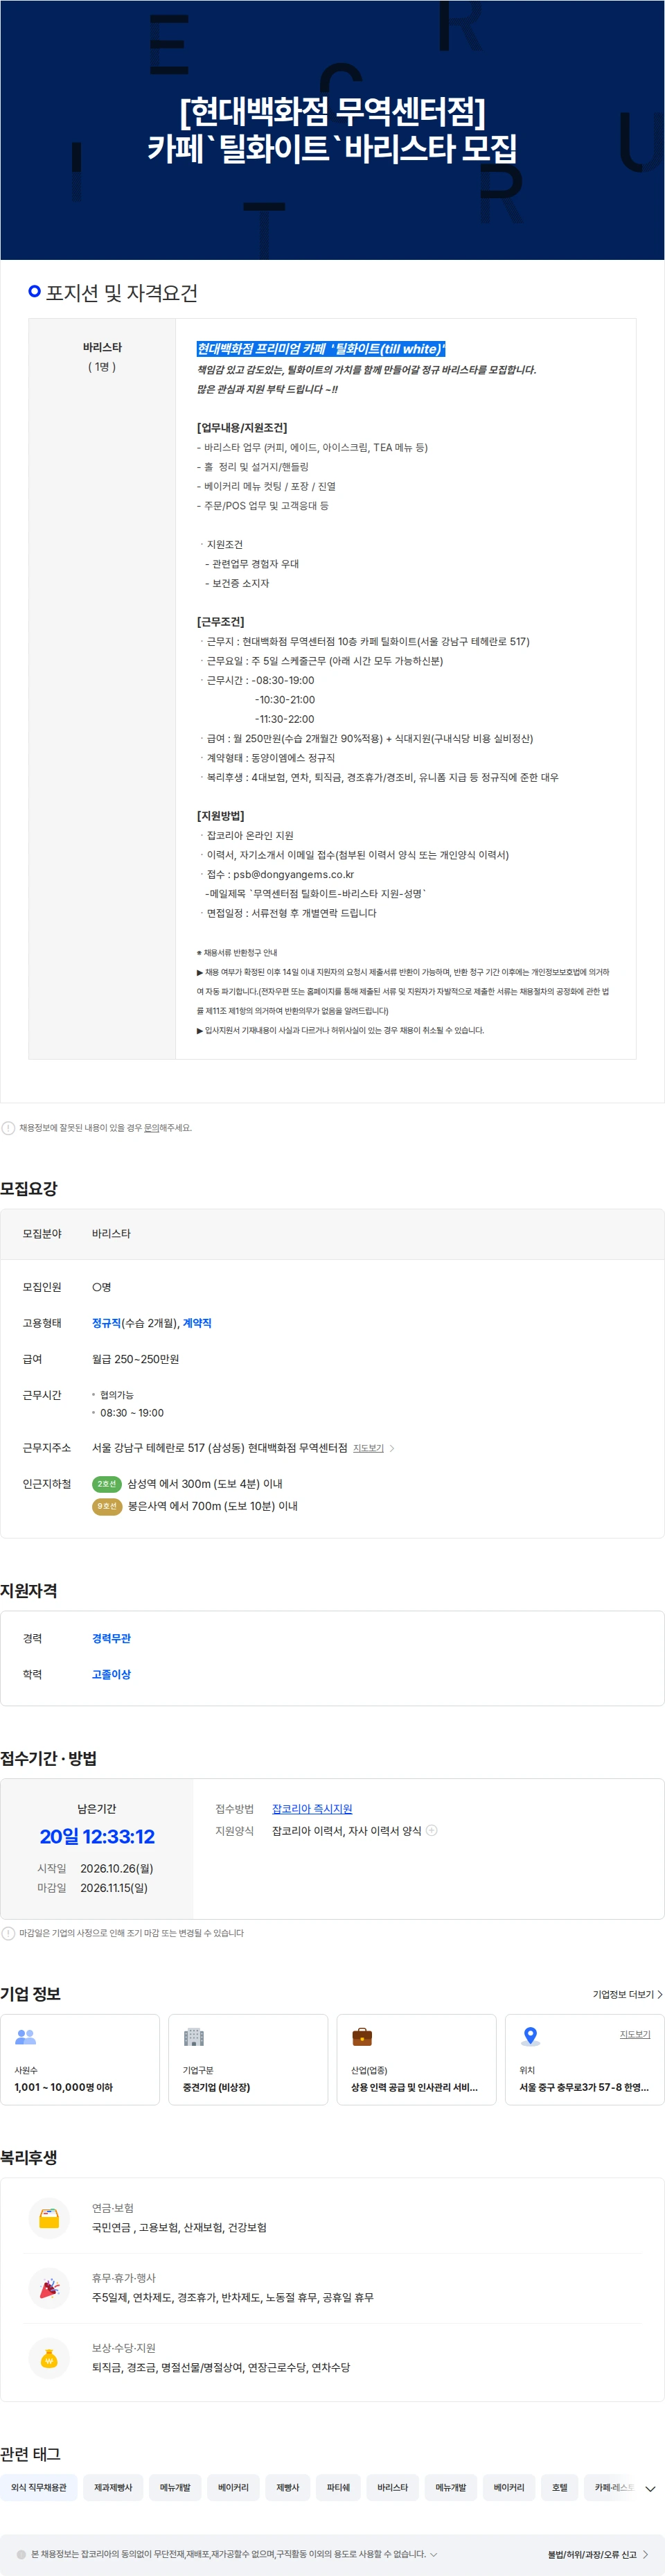
Task: Open 지도보기 in the 위치 card
Action: pos(635,2034)
